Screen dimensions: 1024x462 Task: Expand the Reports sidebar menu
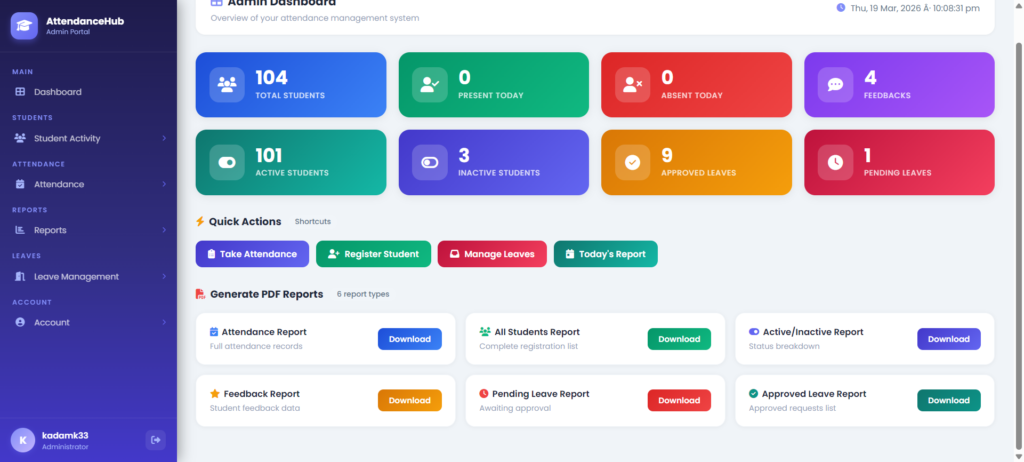(88, 230)
